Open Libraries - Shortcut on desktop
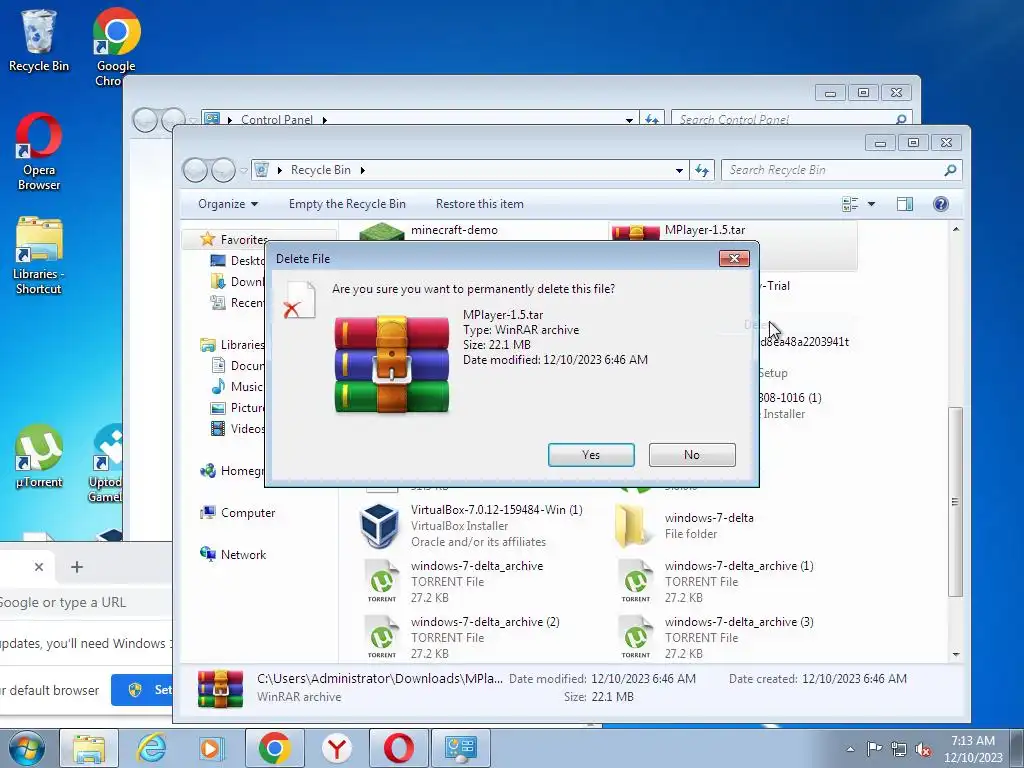This screenshot has width=1024, height=768. 39,255
